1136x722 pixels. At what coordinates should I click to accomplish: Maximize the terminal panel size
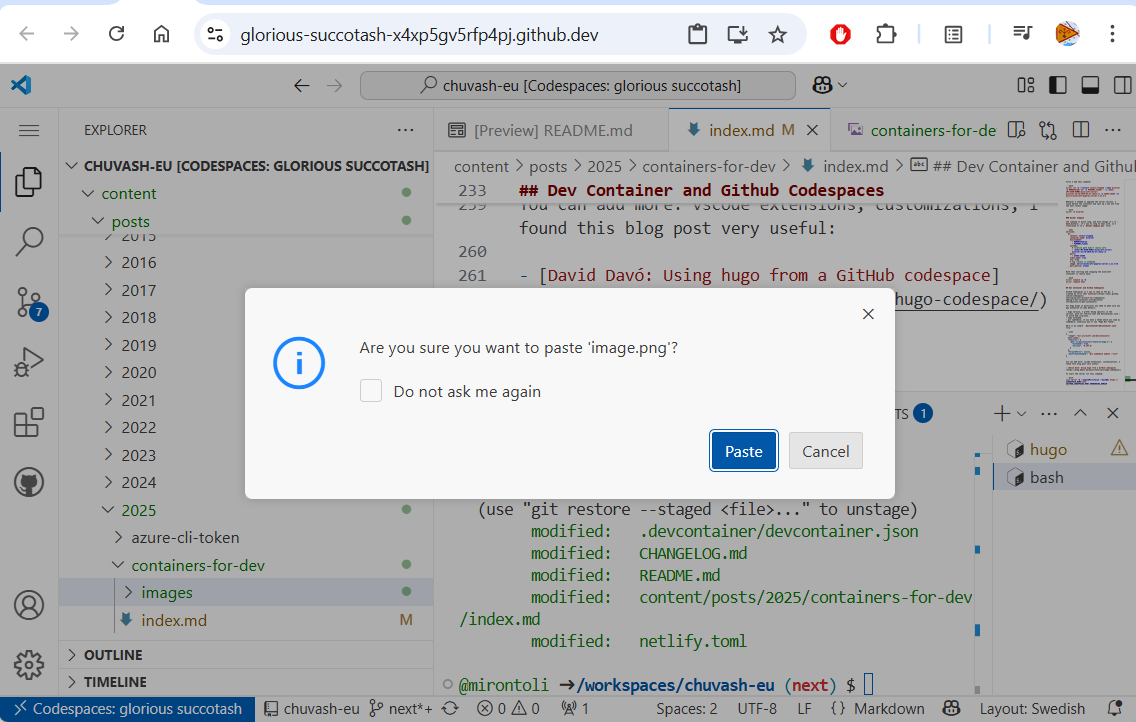tap(1080, 413)
